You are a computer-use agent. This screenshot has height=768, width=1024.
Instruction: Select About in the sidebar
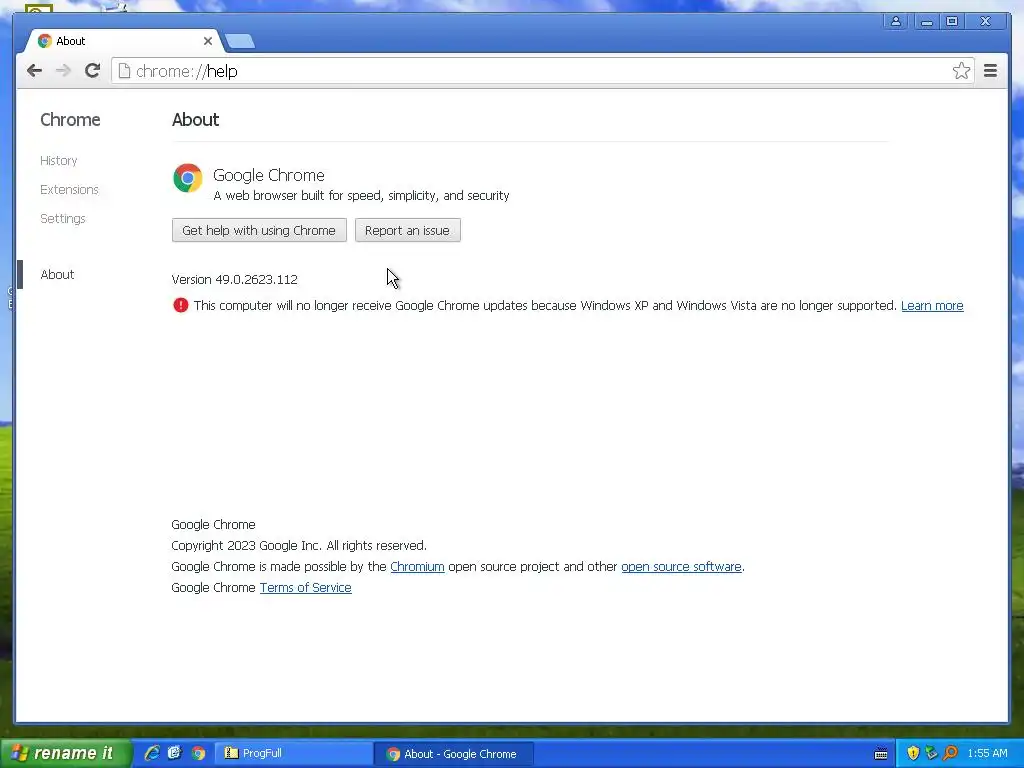[57, 274]
